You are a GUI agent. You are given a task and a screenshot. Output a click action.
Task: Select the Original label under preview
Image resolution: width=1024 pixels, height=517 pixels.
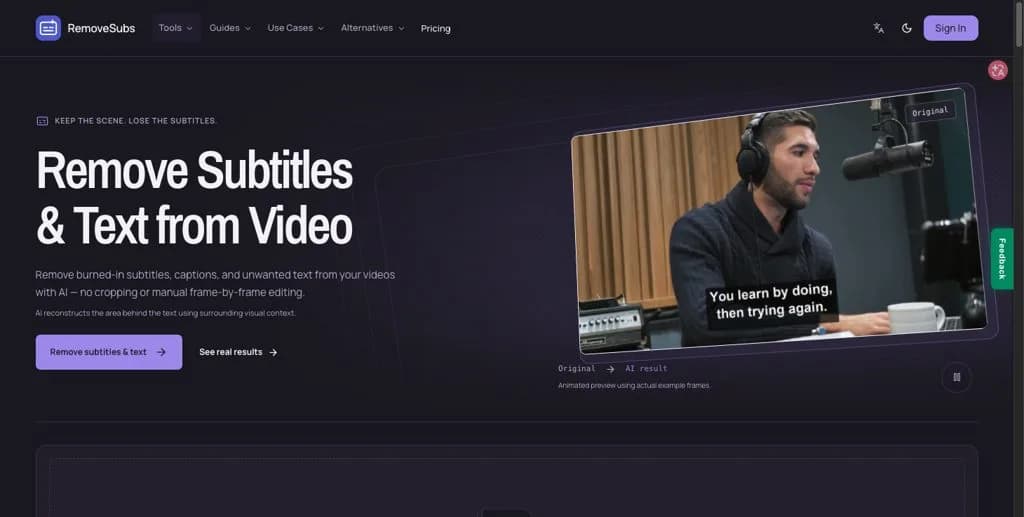click(x=576, y=369)
